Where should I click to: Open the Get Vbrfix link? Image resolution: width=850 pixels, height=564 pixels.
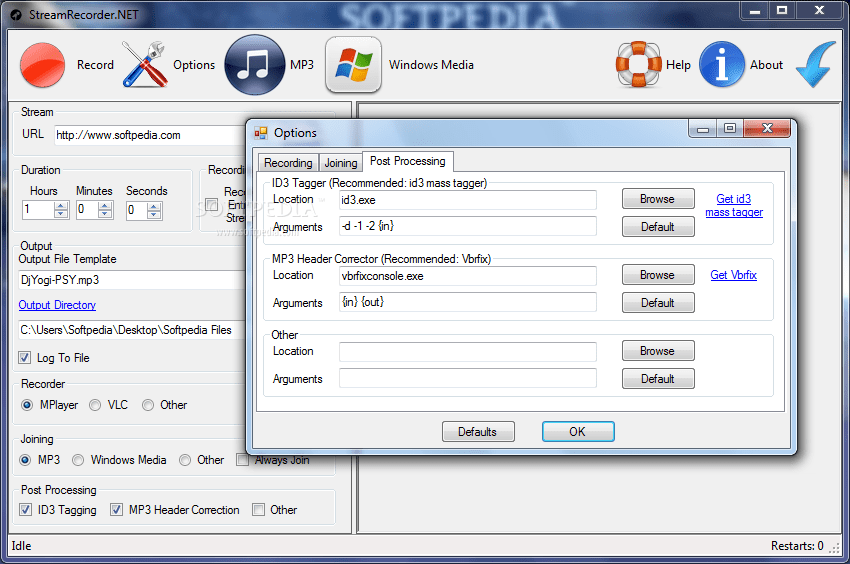[733, 275]
